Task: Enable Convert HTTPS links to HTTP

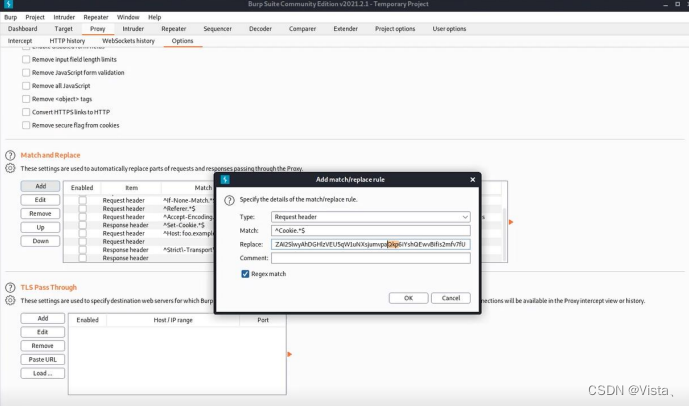Action: [x=26, y=112]
